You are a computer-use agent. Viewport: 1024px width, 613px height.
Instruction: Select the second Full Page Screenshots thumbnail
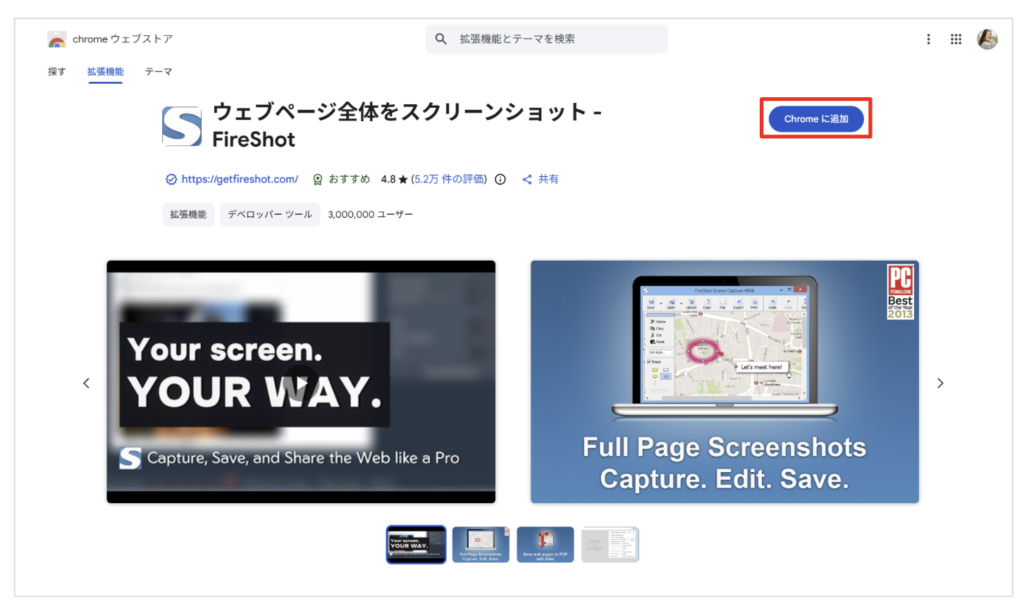[480, 544]
